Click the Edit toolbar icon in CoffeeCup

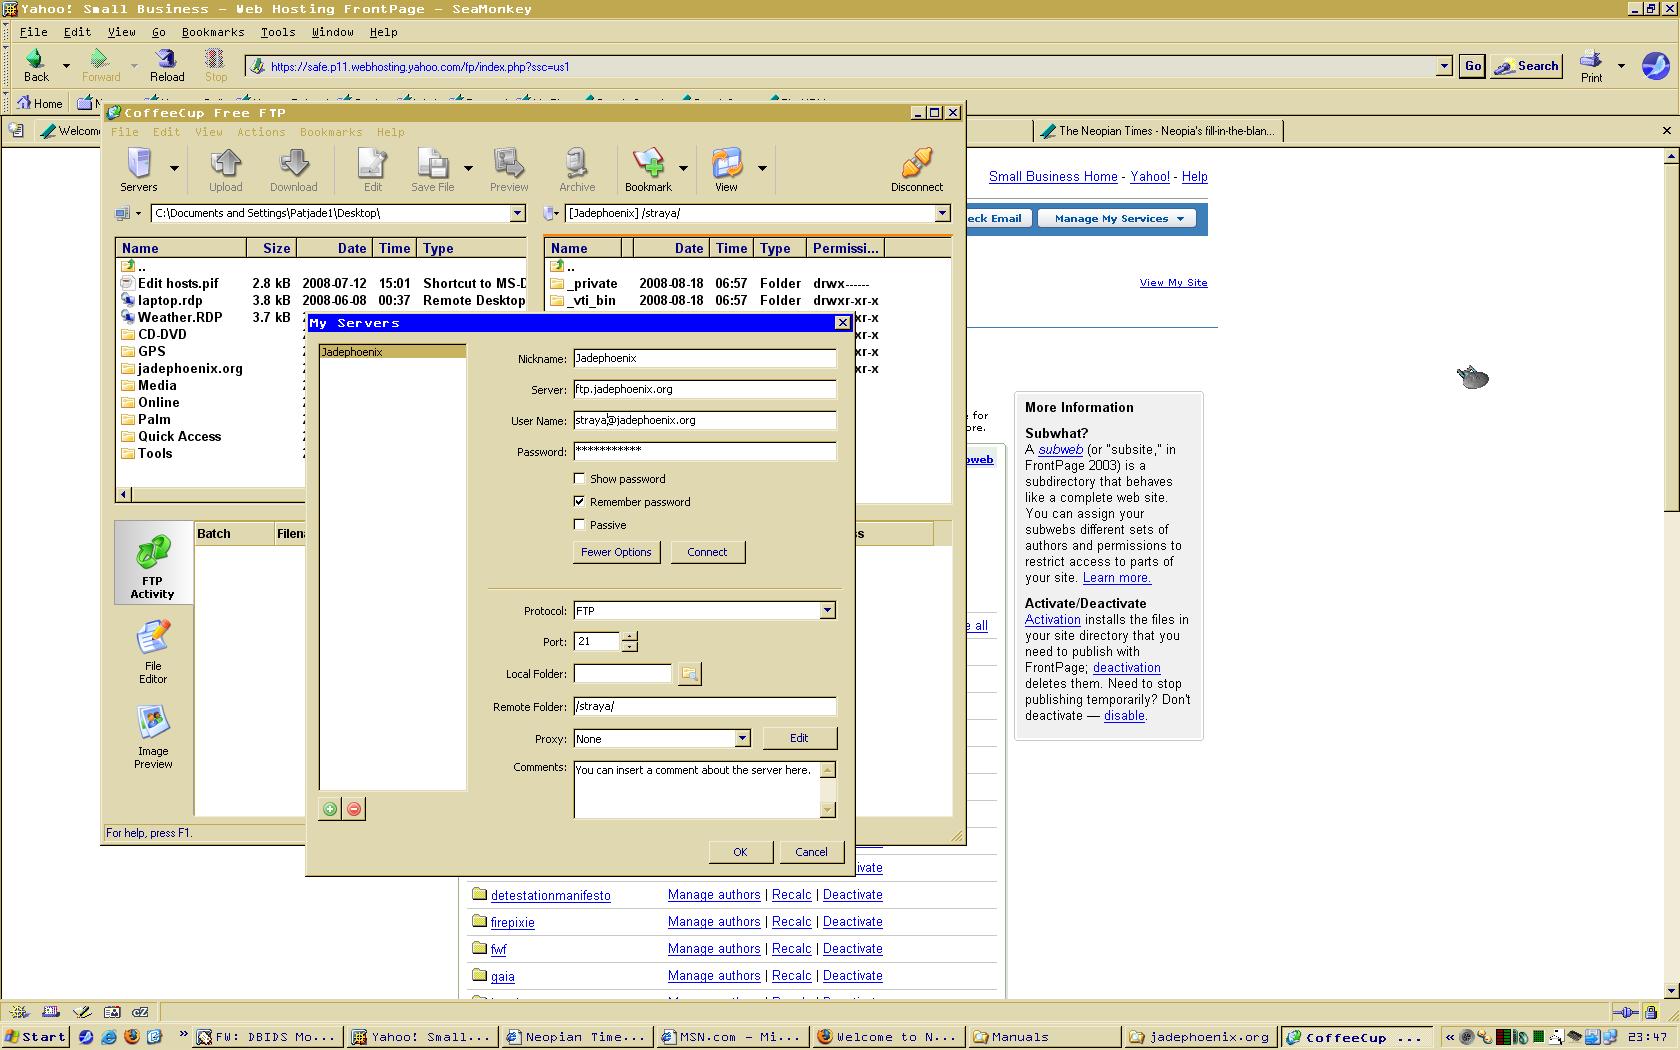(x=373, y=169)
